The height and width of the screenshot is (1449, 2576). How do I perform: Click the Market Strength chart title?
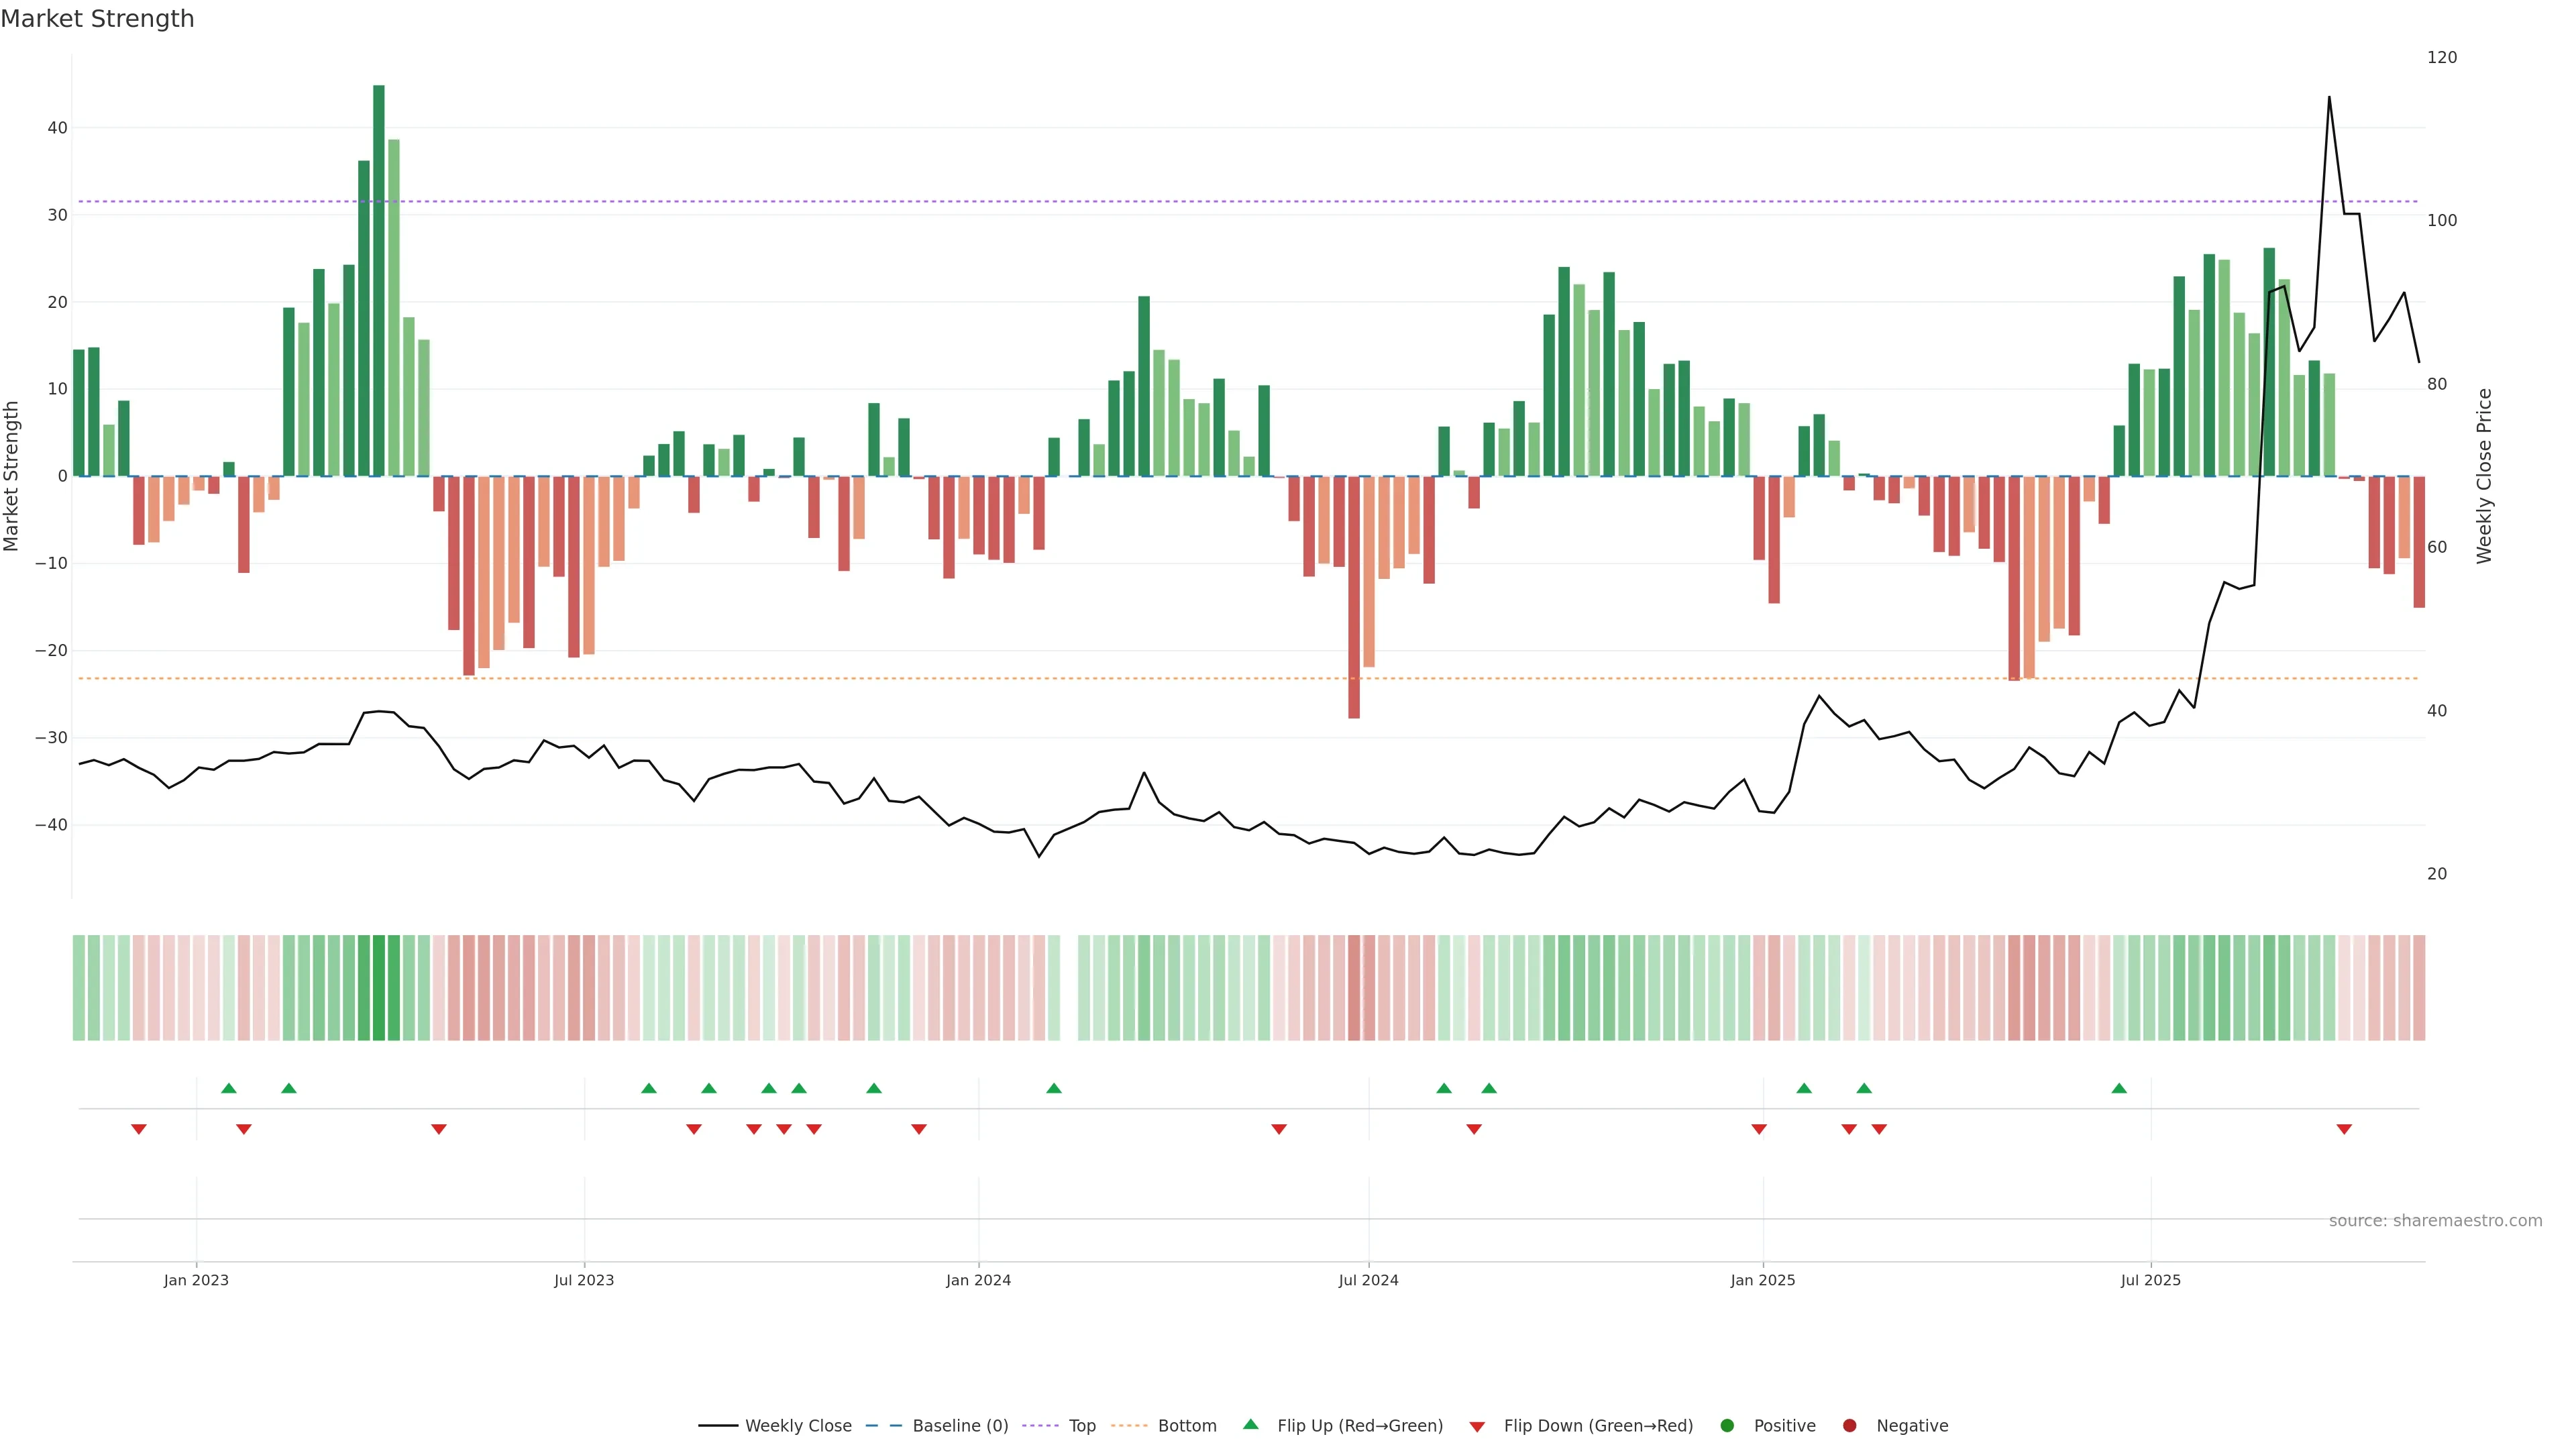pyautogui.click(x=97, y=19)
